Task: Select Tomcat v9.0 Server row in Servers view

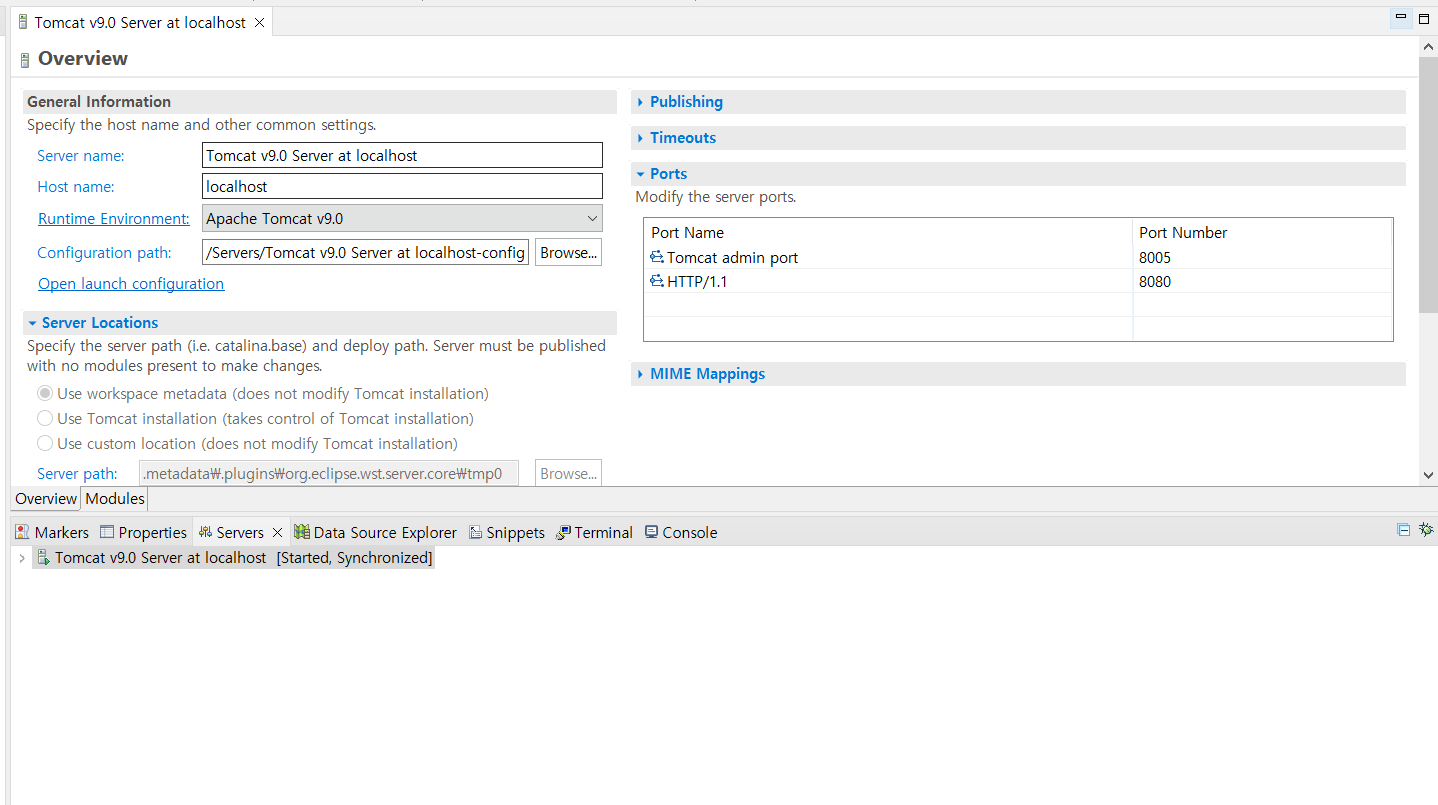Action: tap(234, 558)
